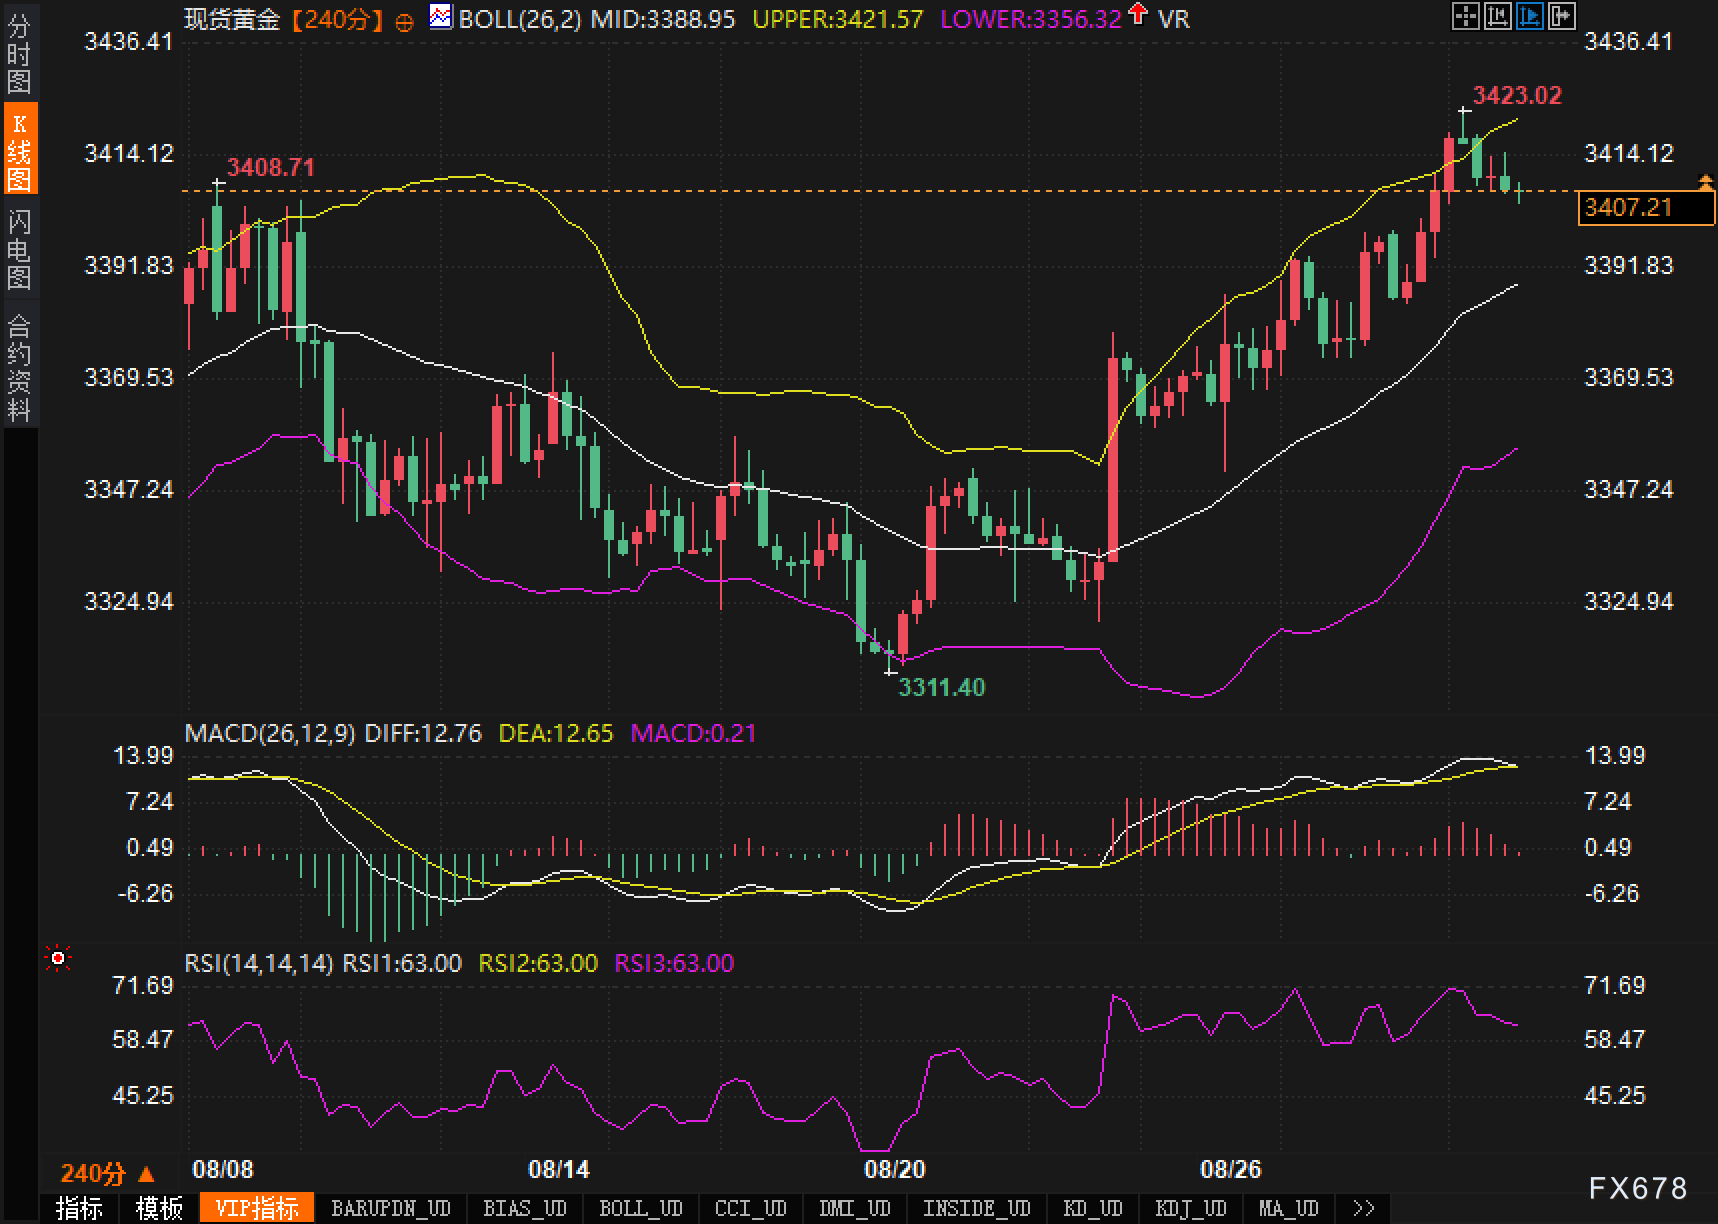Open the 240分 period selector in chart title

[337, 19]
